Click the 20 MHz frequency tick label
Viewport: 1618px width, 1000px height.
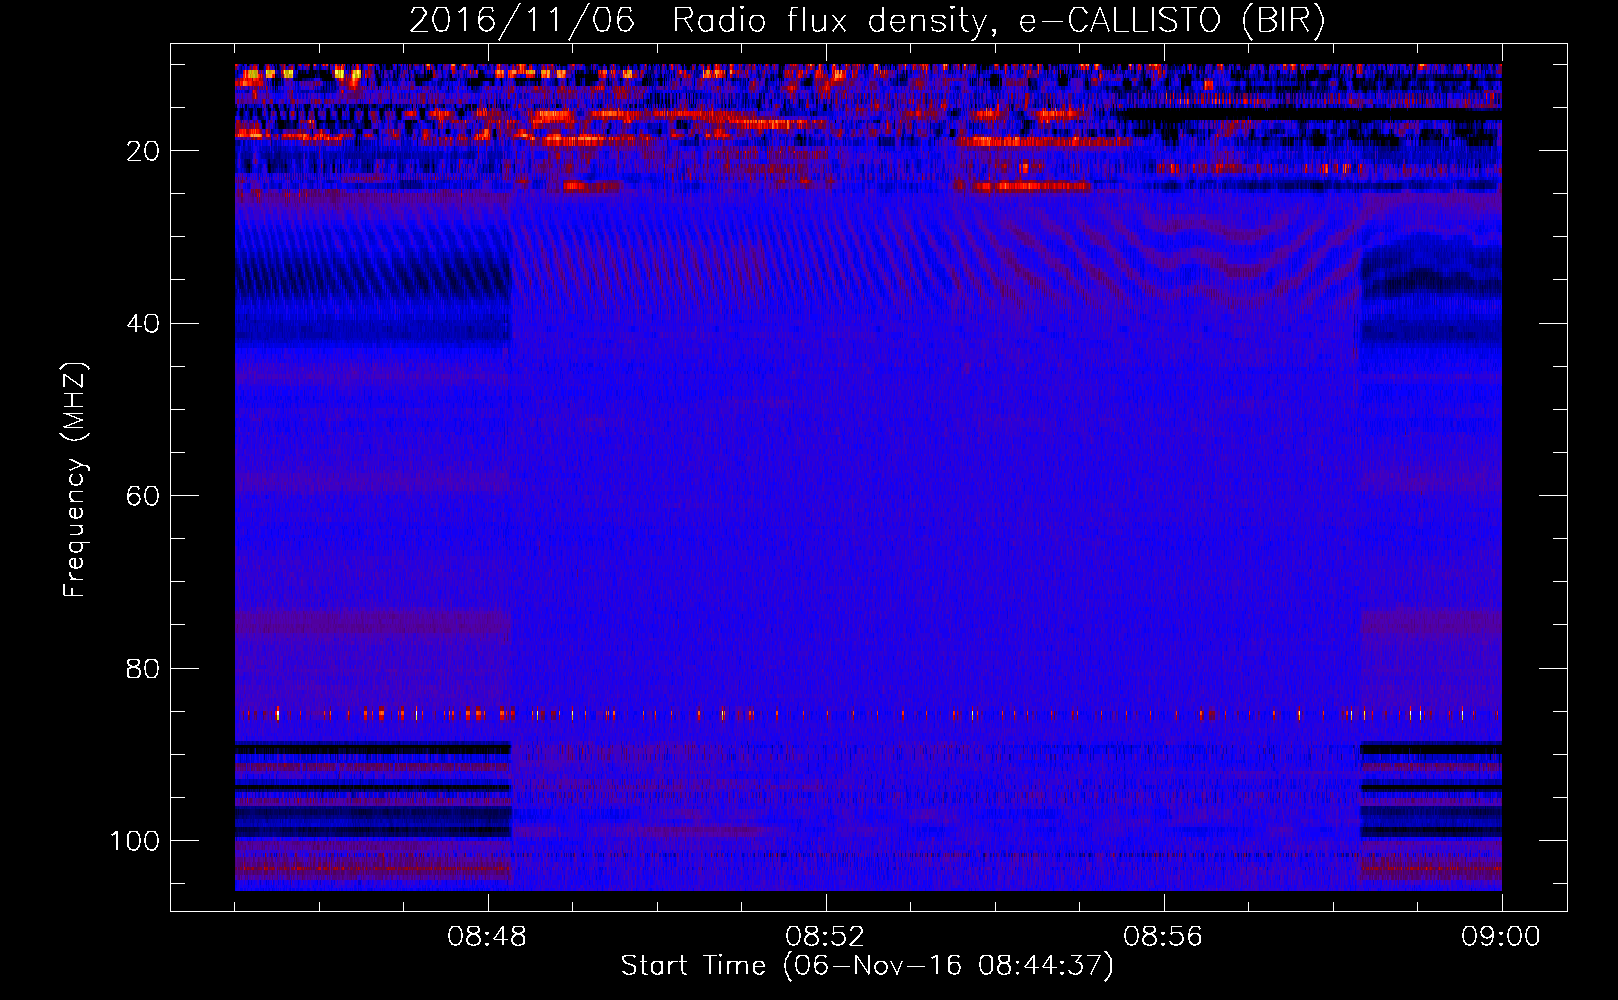[x=144, y=151]
